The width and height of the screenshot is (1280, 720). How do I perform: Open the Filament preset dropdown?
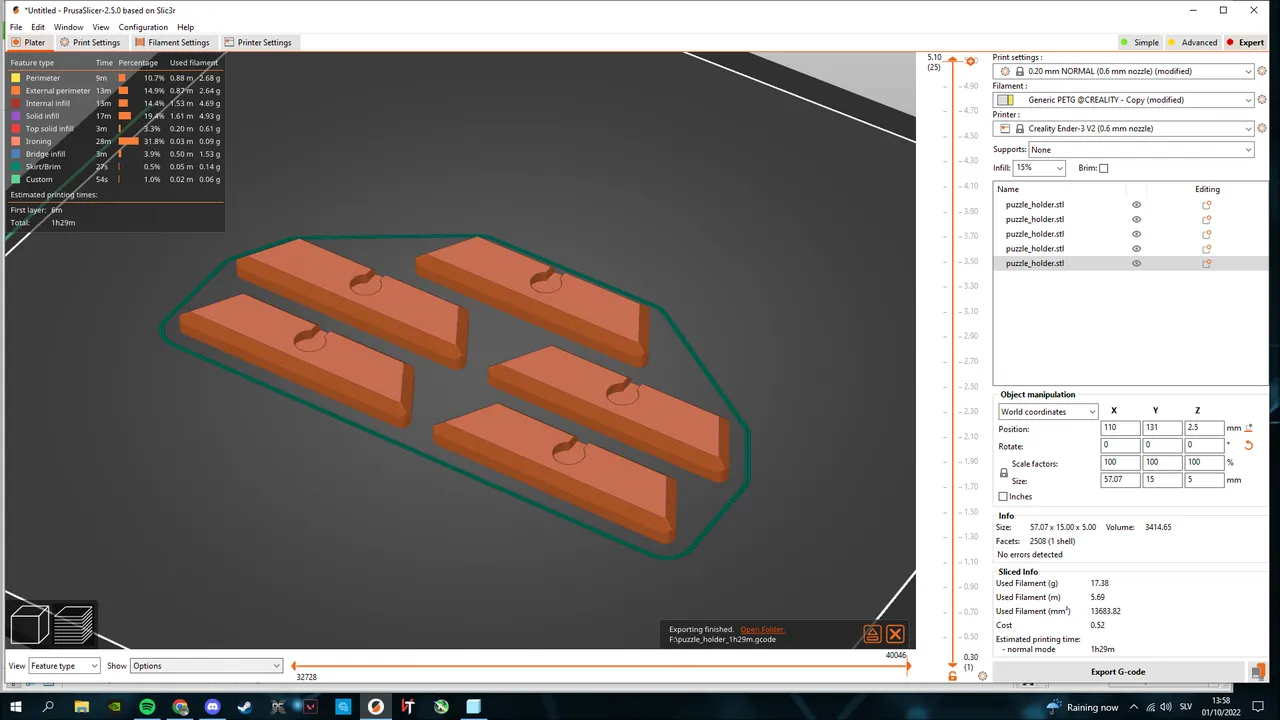[1125, 100]
